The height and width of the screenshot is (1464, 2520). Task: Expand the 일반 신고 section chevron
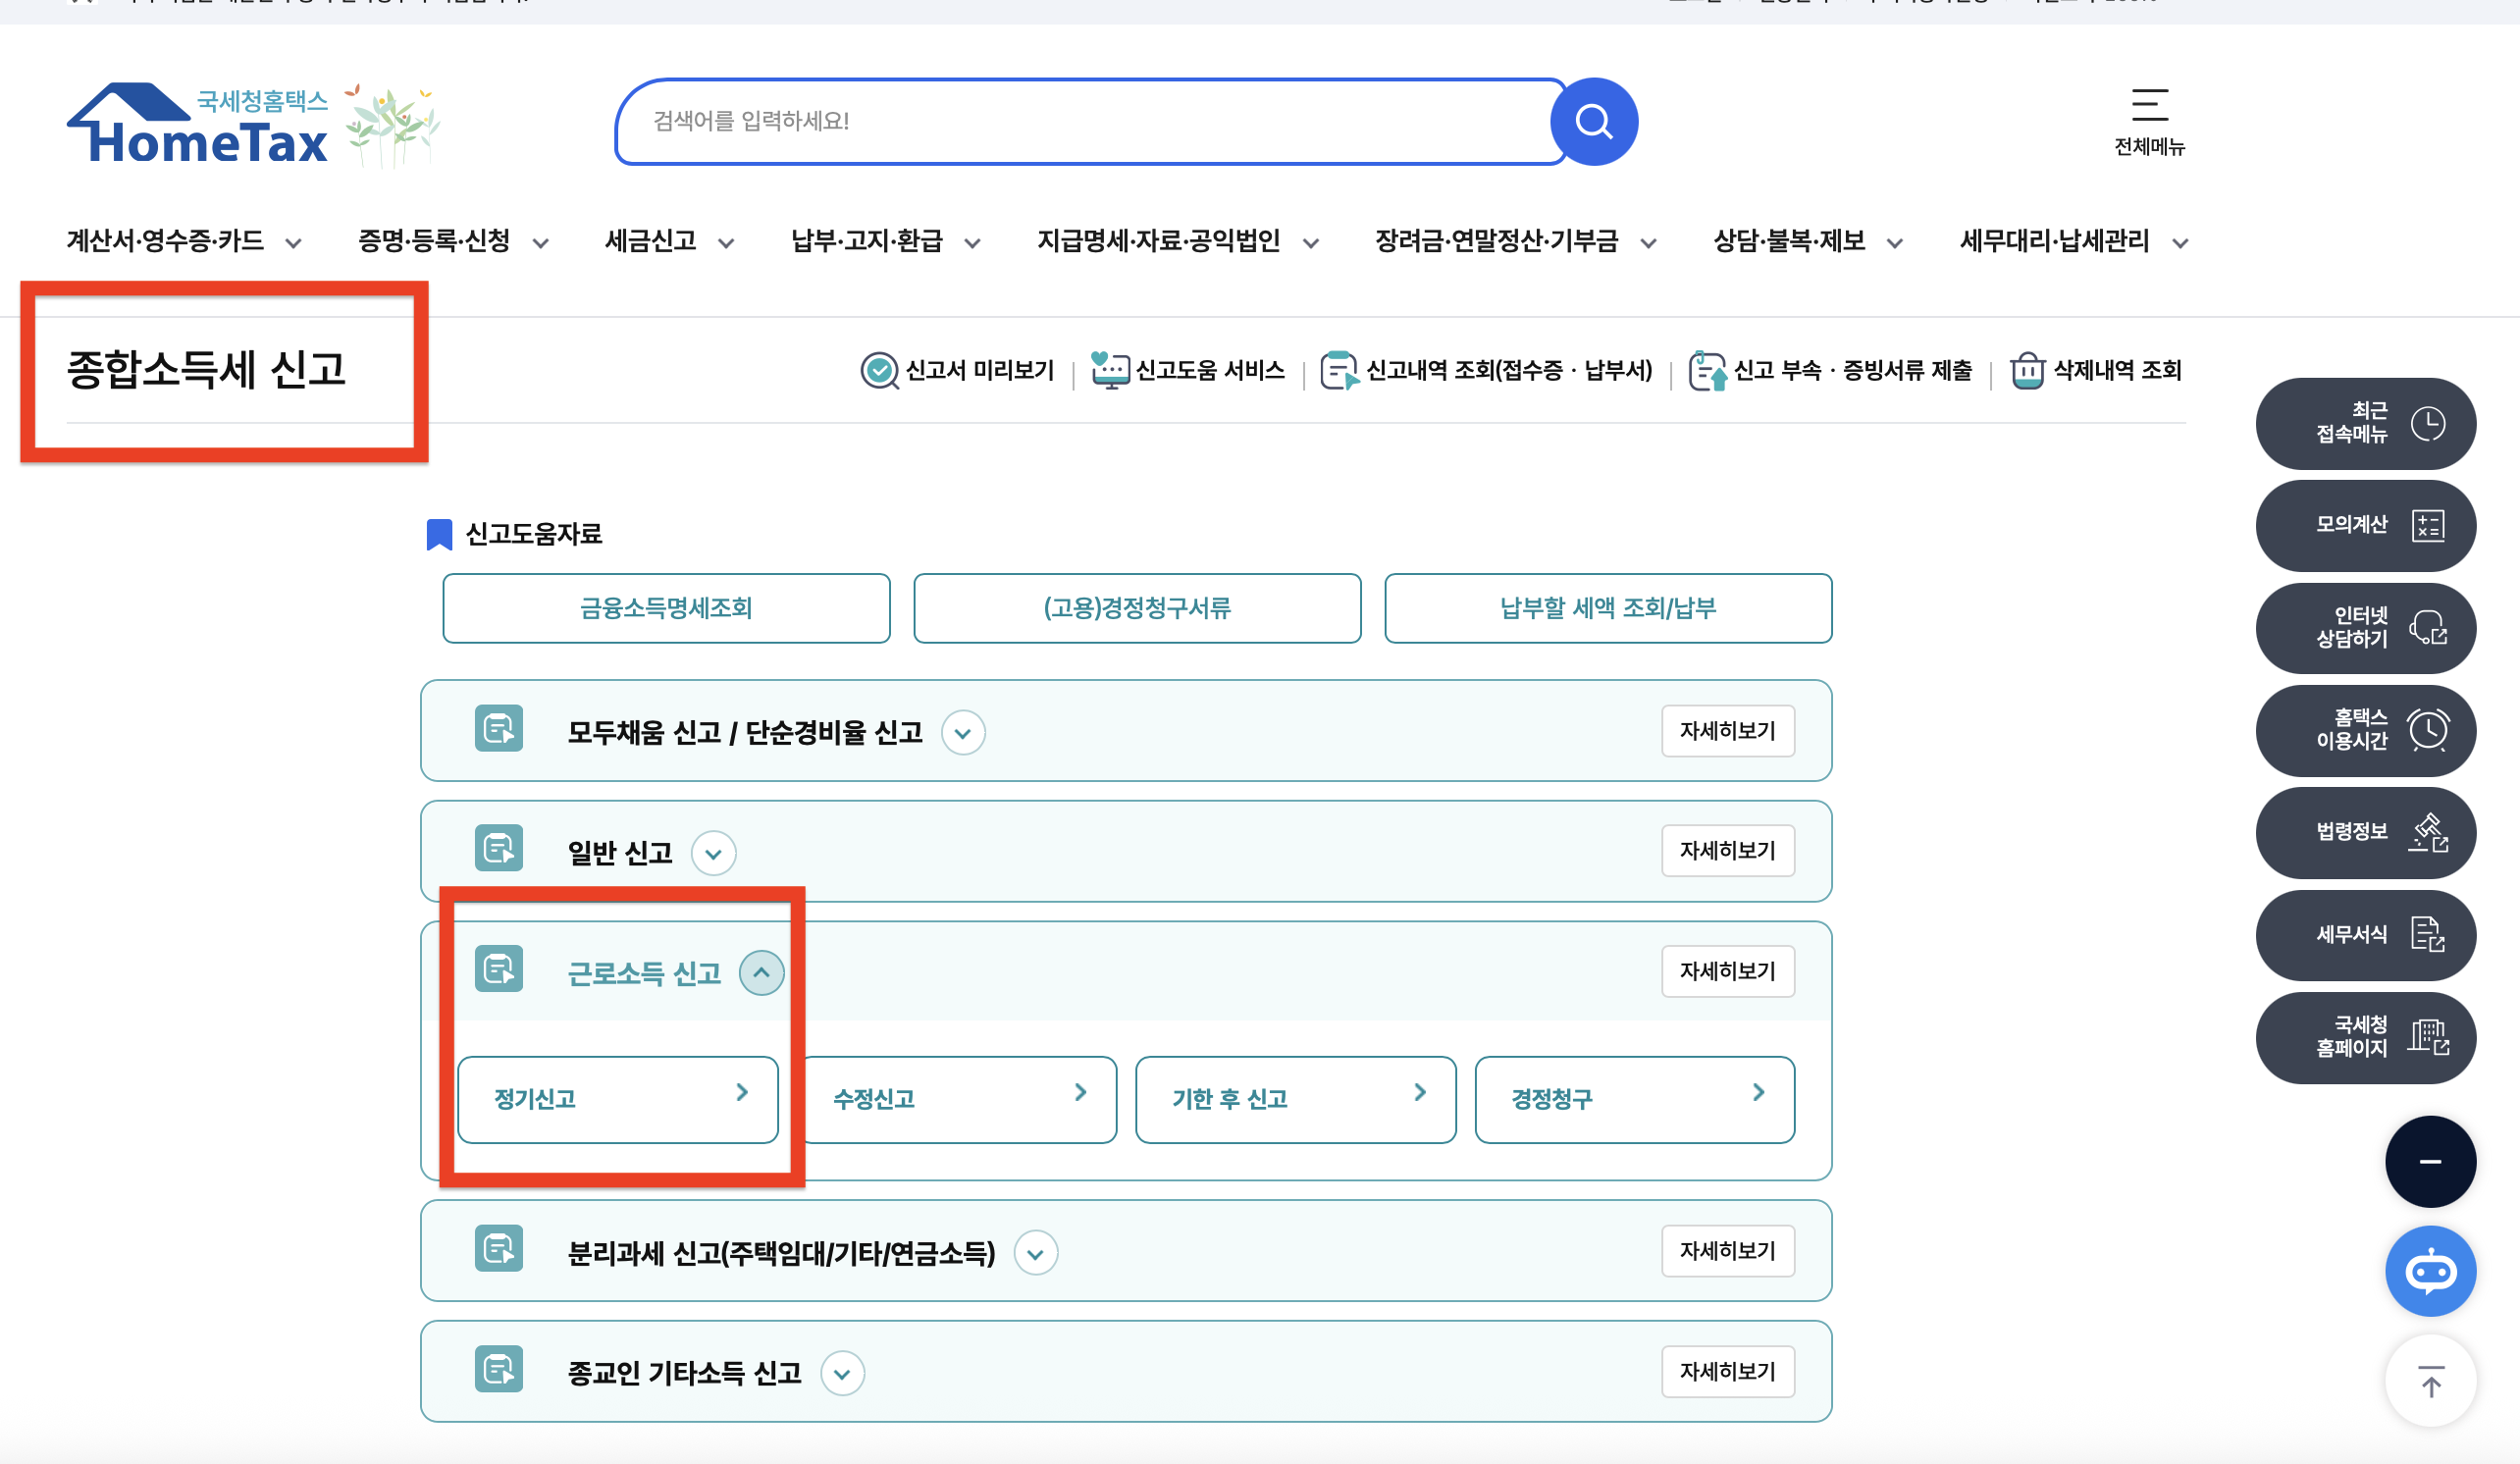point(713,853)
